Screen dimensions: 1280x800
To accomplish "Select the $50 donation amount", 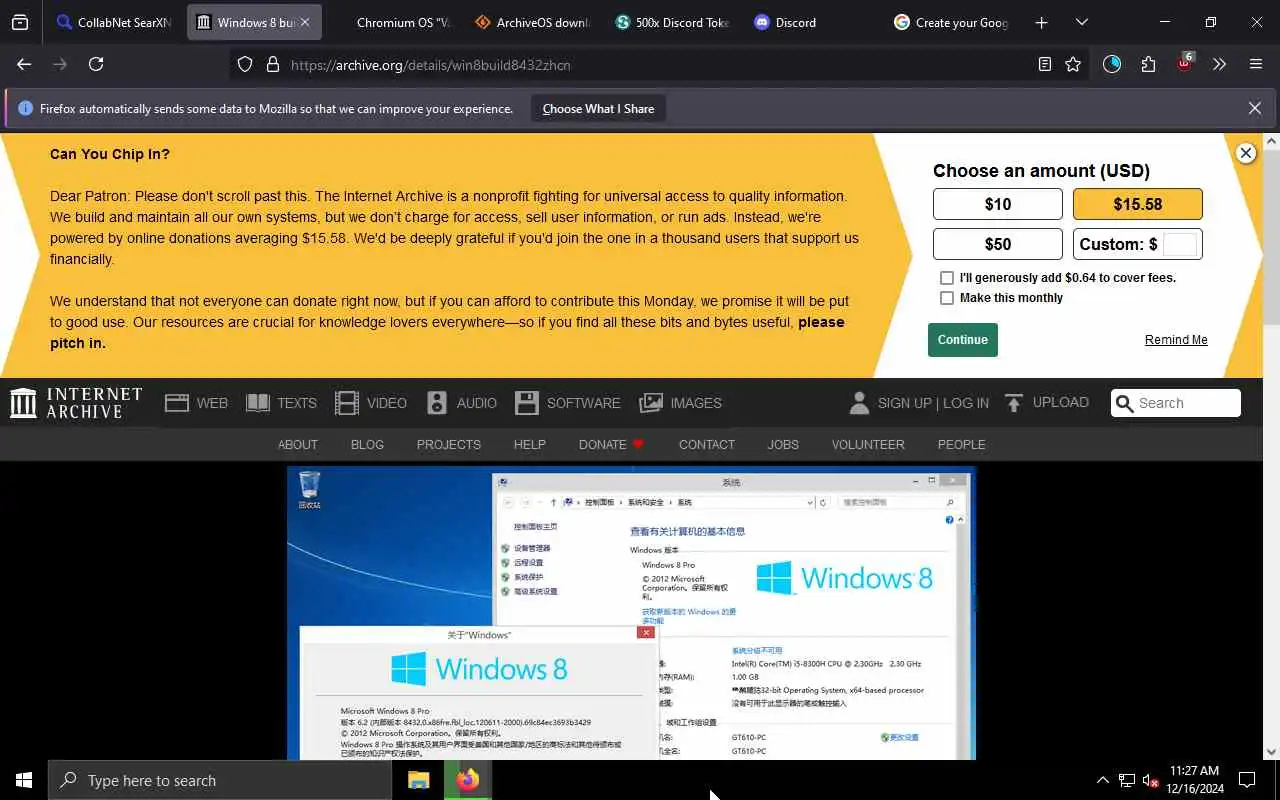I will pyautogui.click(x=997, y=244).
